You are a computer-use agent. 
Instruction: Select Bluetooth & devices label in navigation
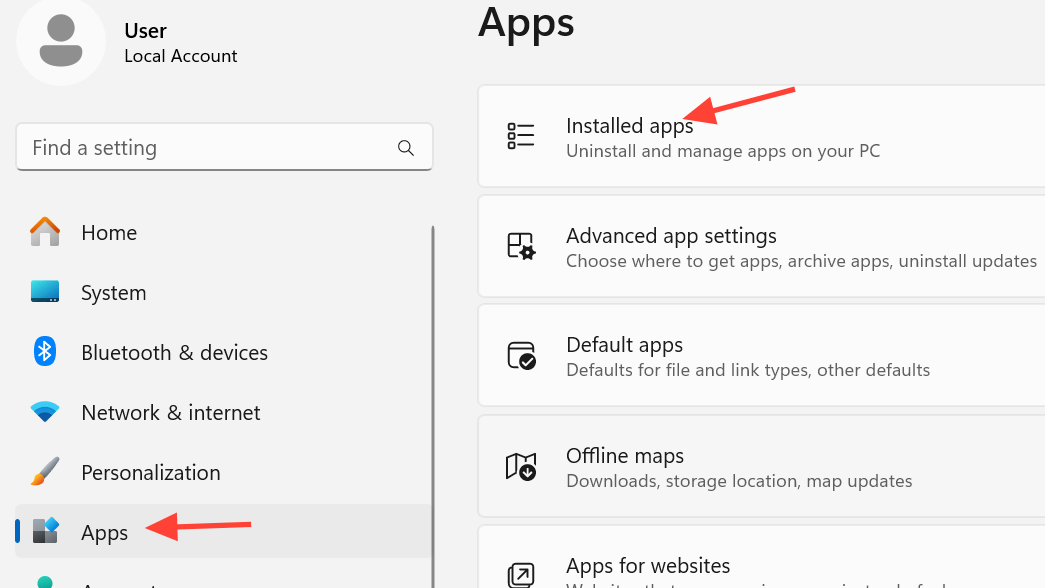click(174, 353)
